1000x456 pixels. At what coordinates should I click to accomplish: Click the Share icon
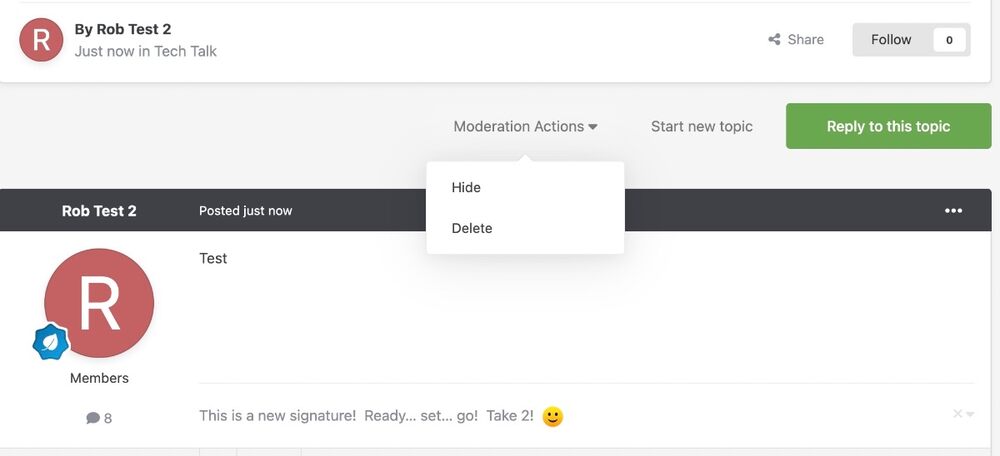[x=774, y=40]
